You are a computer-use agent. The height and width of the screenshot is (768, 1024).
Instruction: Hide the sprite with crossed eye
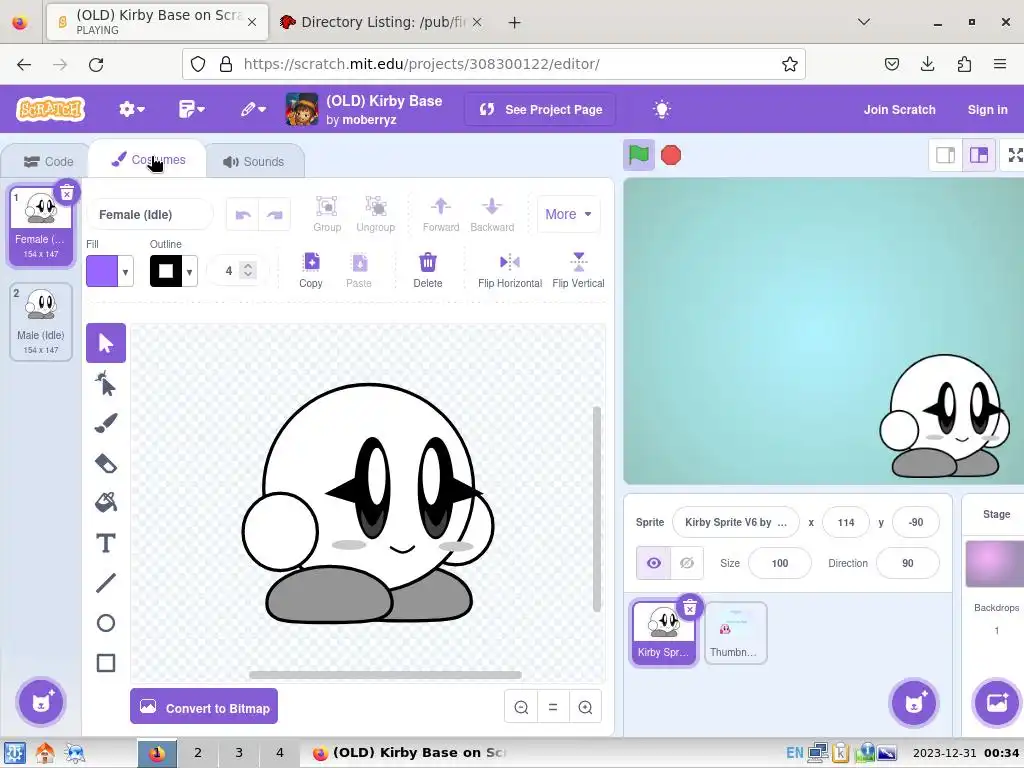point(687,563)
